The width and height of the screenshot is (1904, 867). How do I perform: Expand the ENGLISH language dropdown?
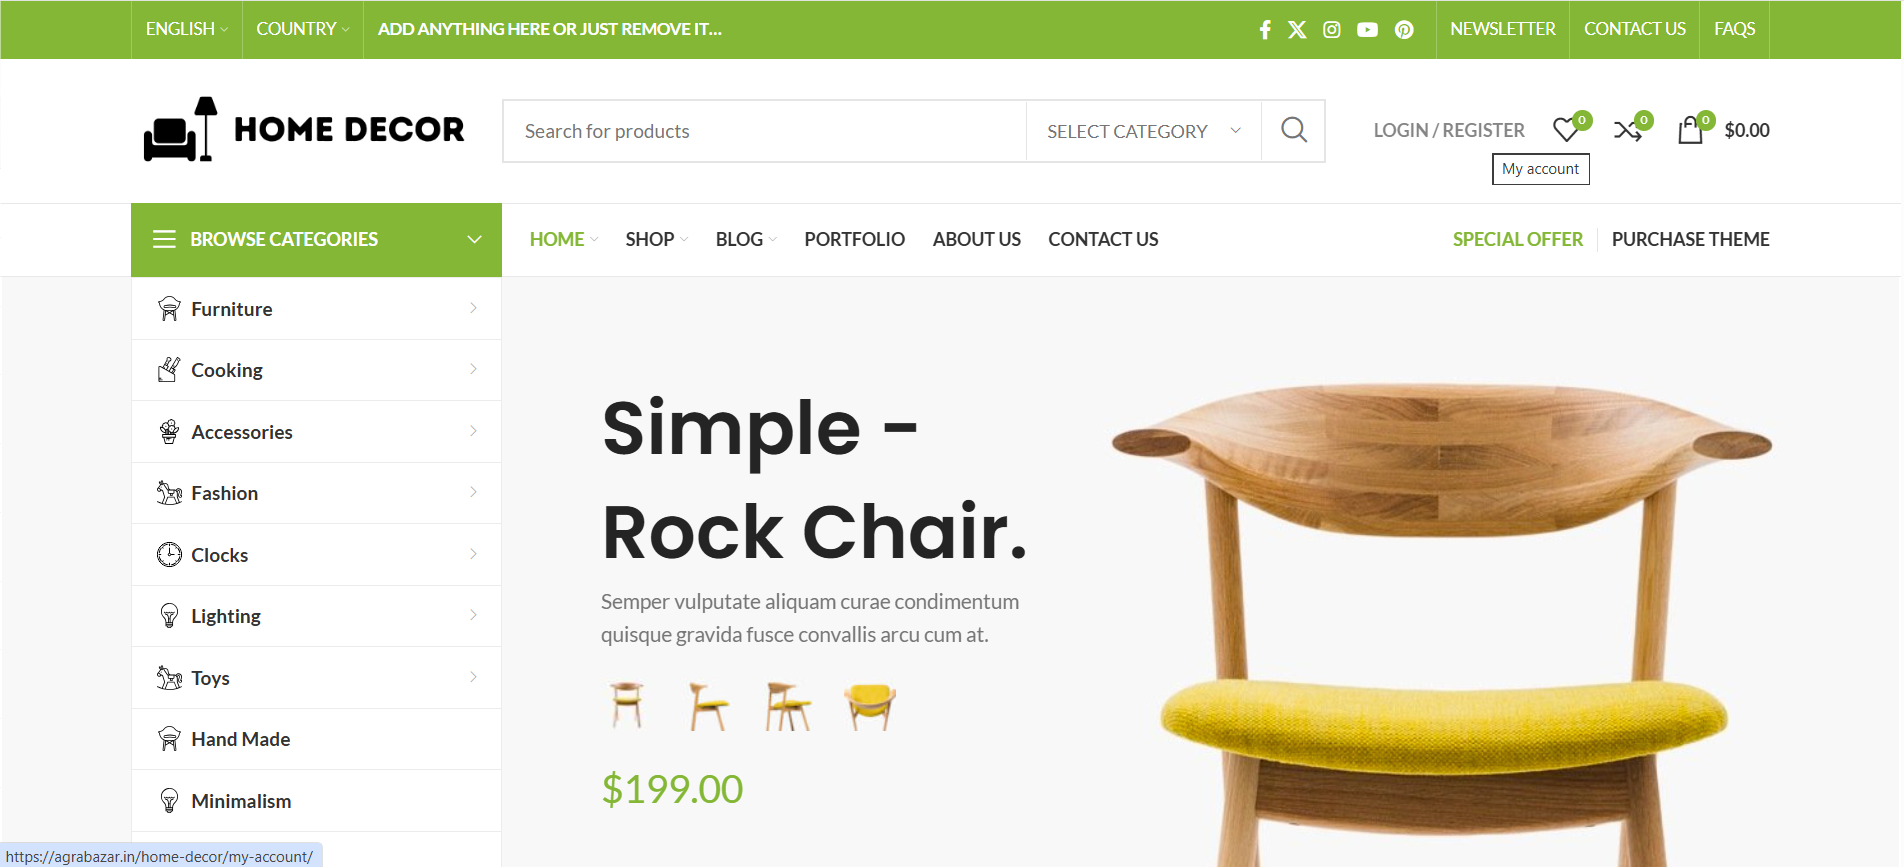186,29
